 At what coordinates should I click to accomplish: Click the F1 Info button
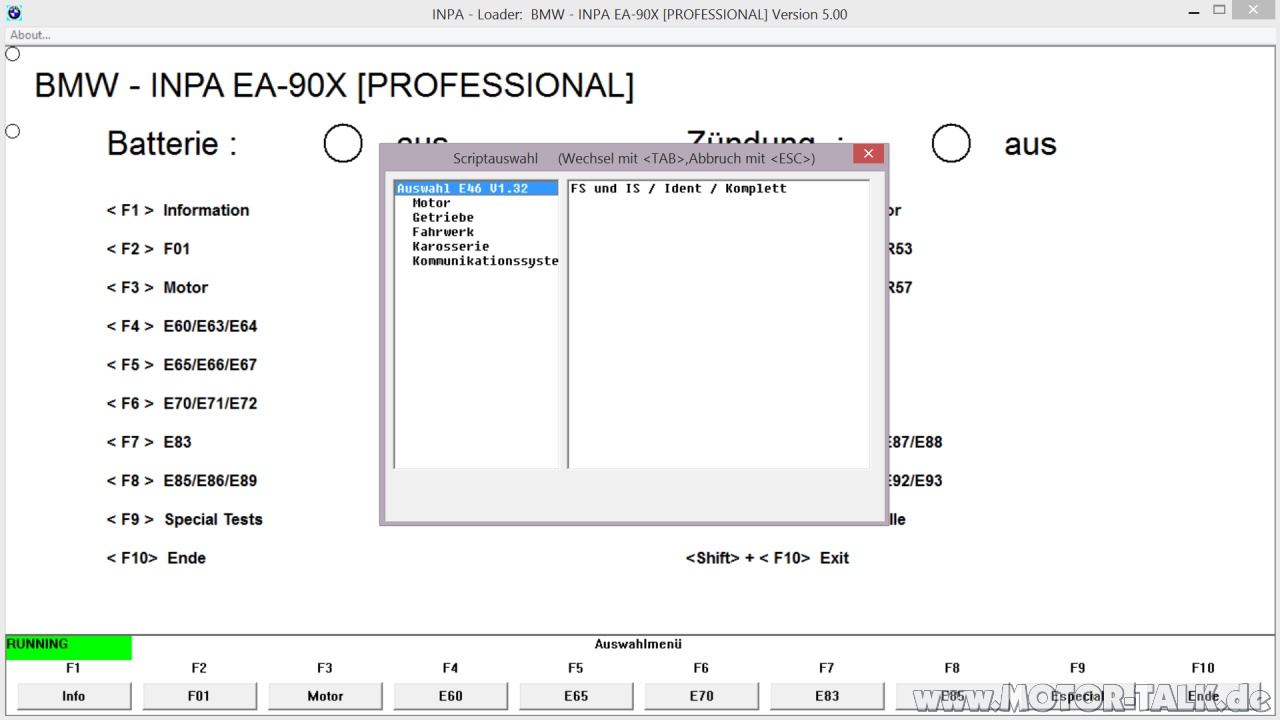point(74,696)
